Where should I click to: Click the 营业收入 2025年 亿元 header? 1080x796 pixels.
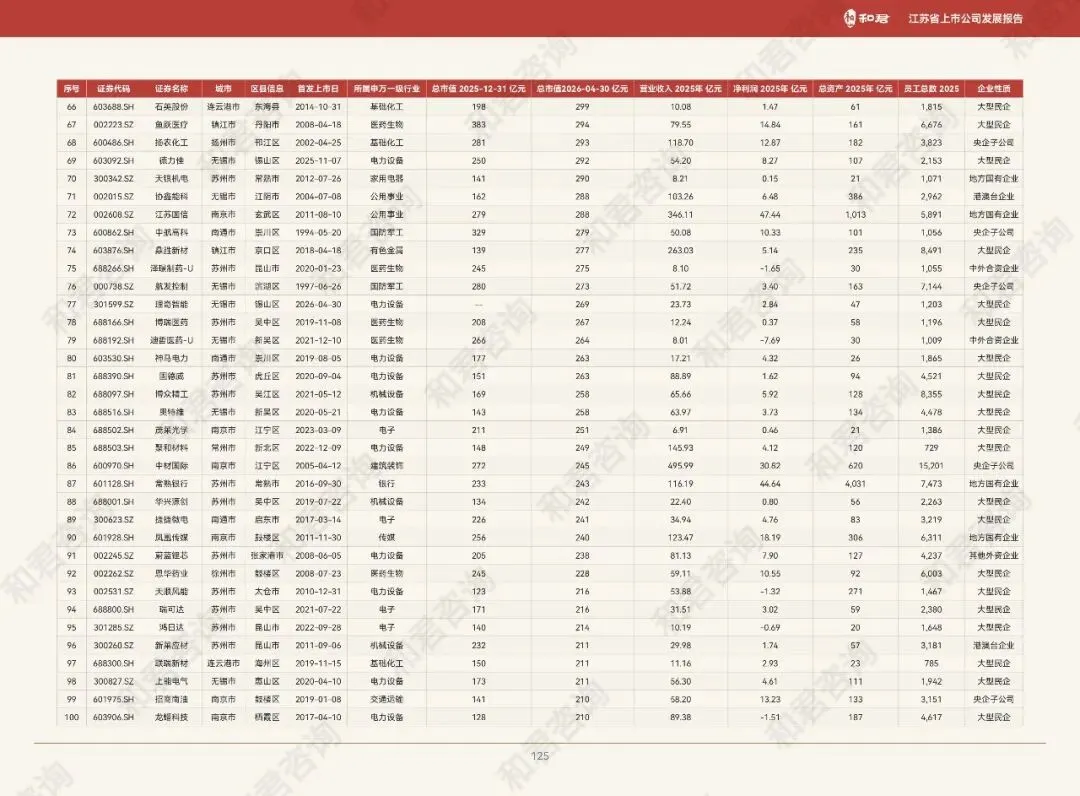[681, 89]
